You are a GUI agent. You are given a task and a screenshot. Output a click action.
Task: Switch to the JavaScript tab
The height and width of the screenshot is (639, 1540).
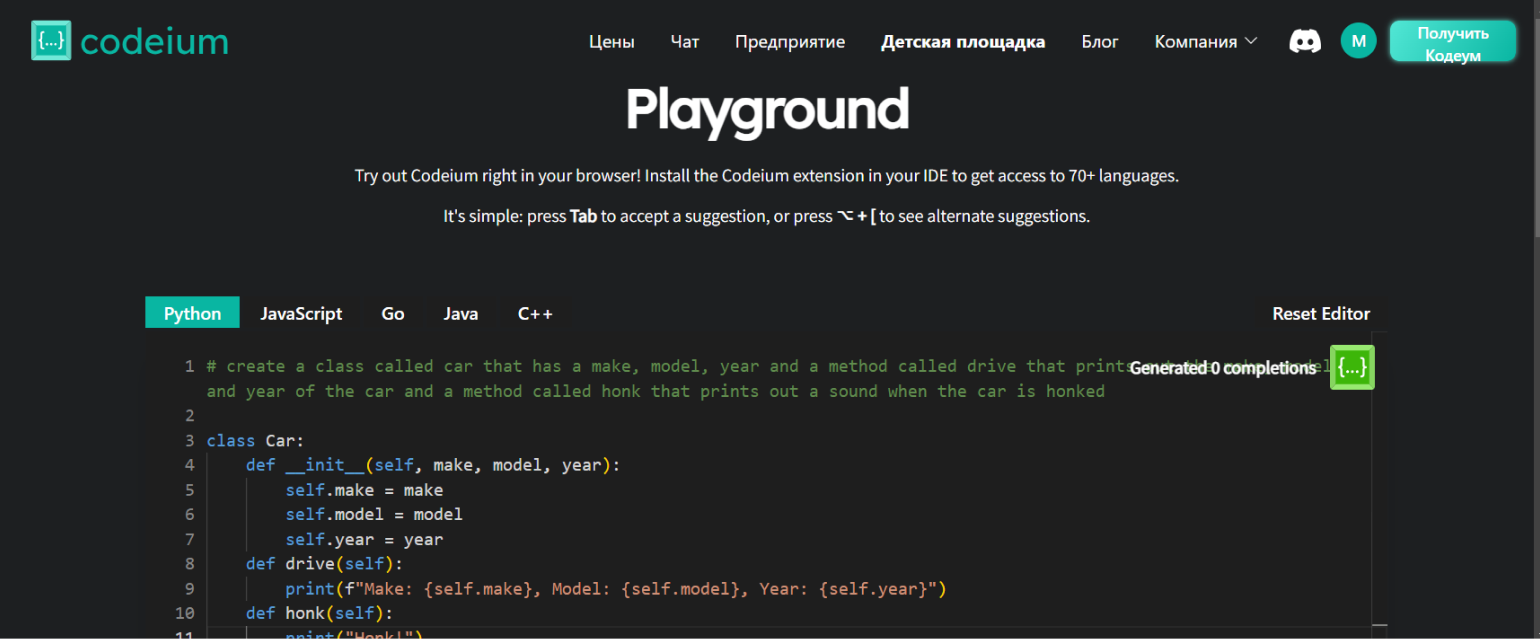coord(301,313)
